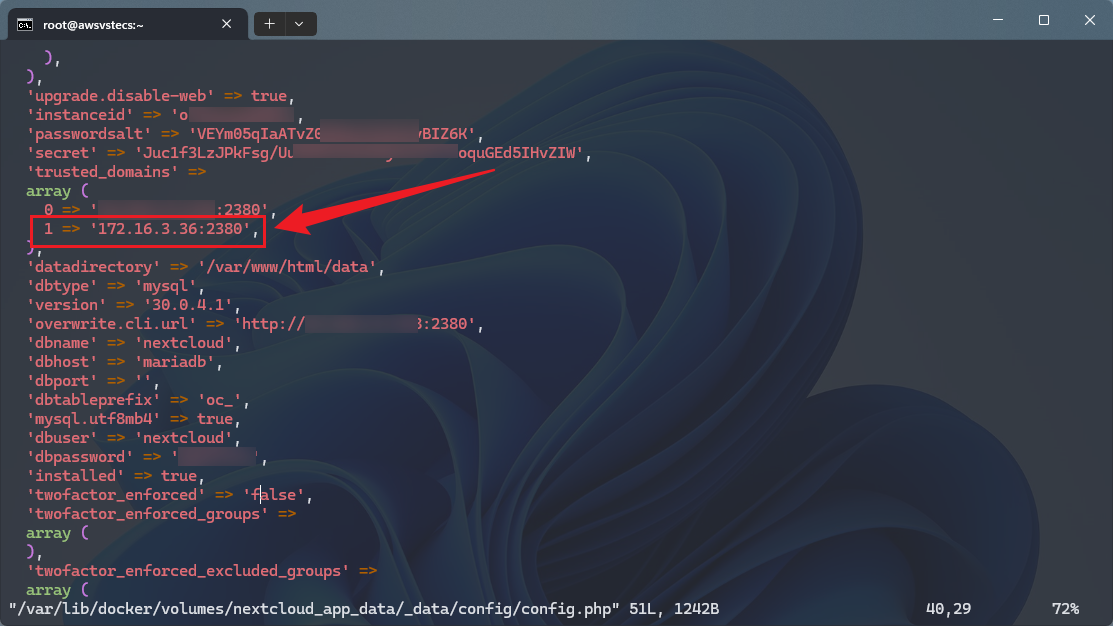The width and height of the screenshot is (1113, 626).
Task: Click the '40,29' cursor position indicator
Action: point(948,609)
